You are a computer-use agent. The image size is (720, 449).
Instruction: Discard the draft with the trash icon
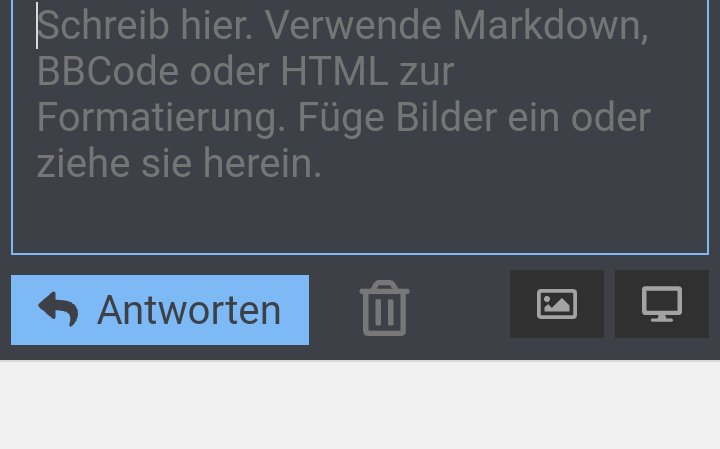[x=384, y=308]
